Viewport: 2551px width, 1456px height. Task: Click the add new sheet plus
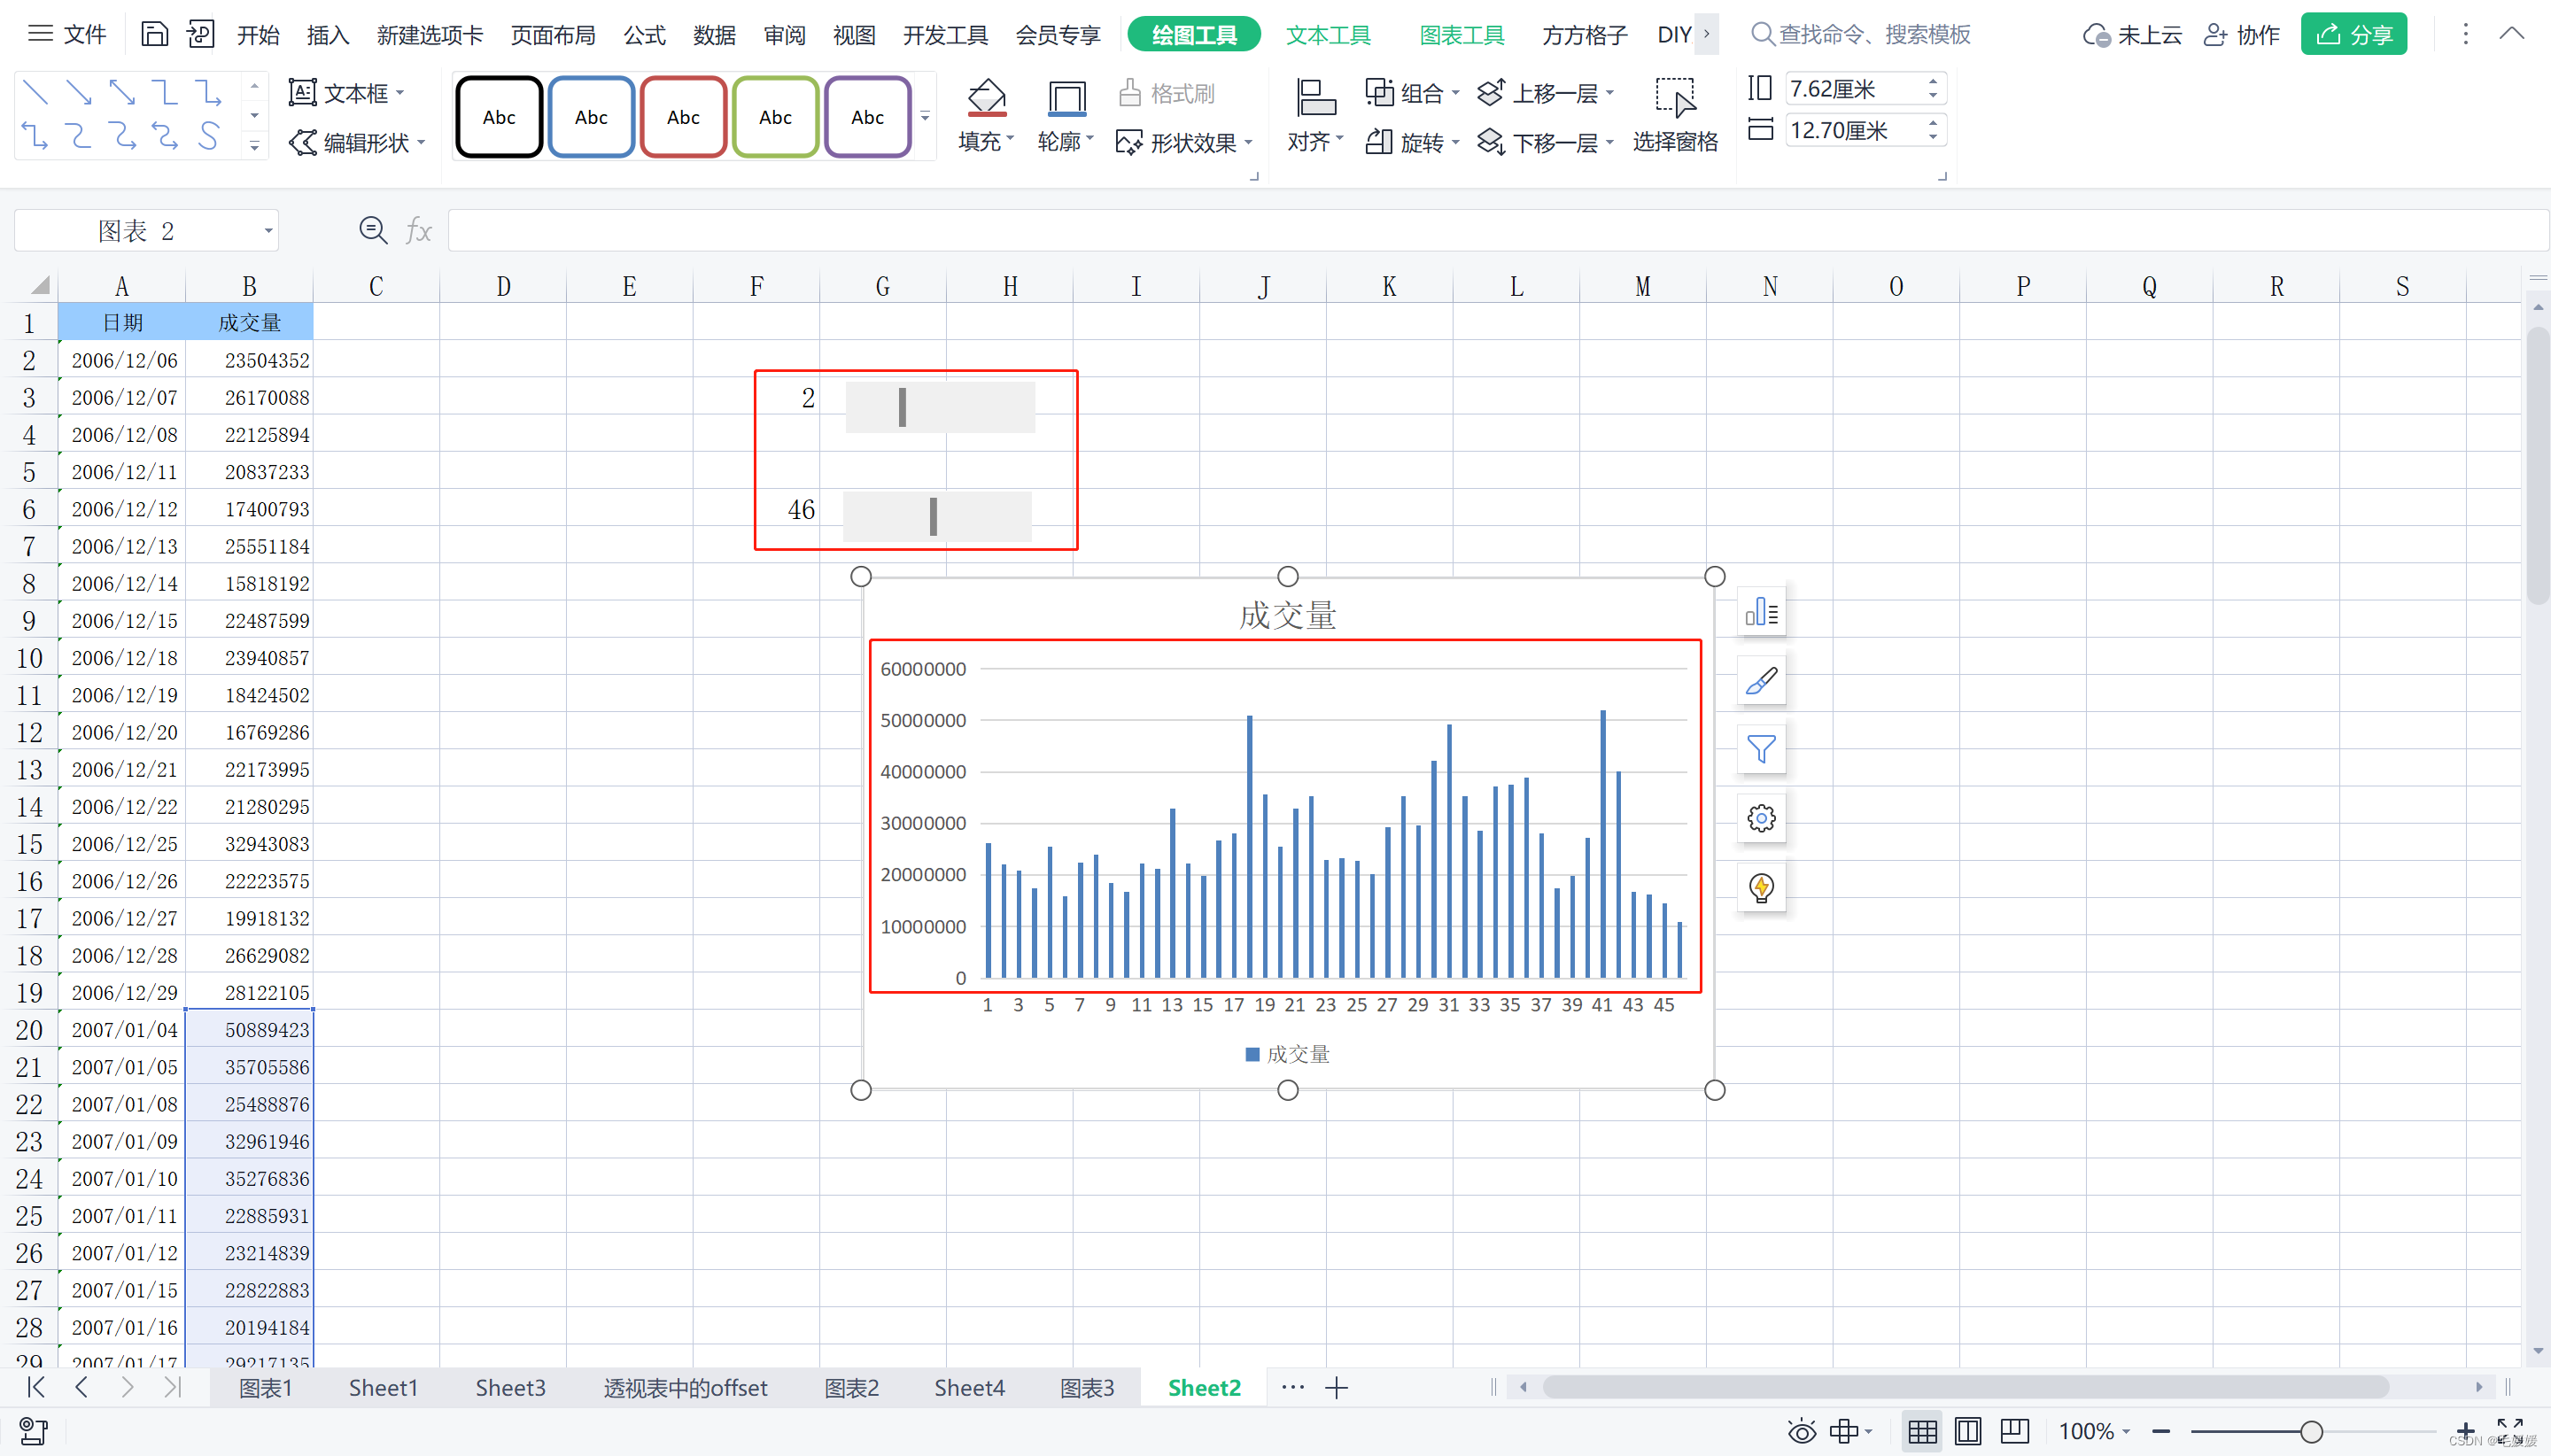coord(1336,1387)
